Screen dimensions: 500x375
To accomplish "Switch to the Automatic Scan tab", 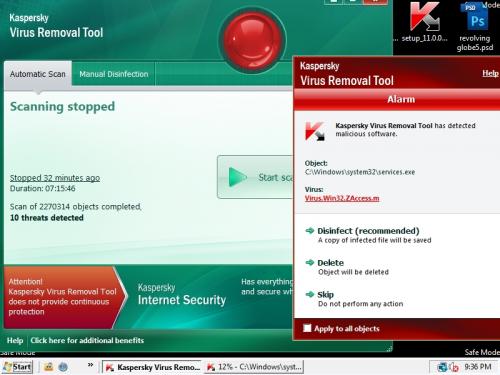I will [x=38, y=74].
